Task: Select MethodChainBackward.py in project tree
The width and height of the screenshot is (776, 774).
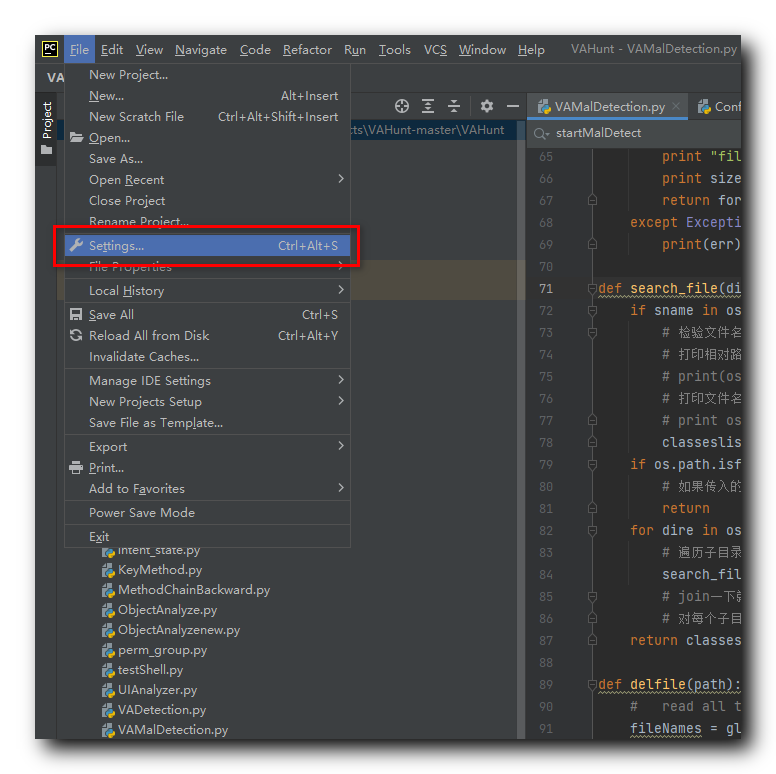Action: [194, 590]
